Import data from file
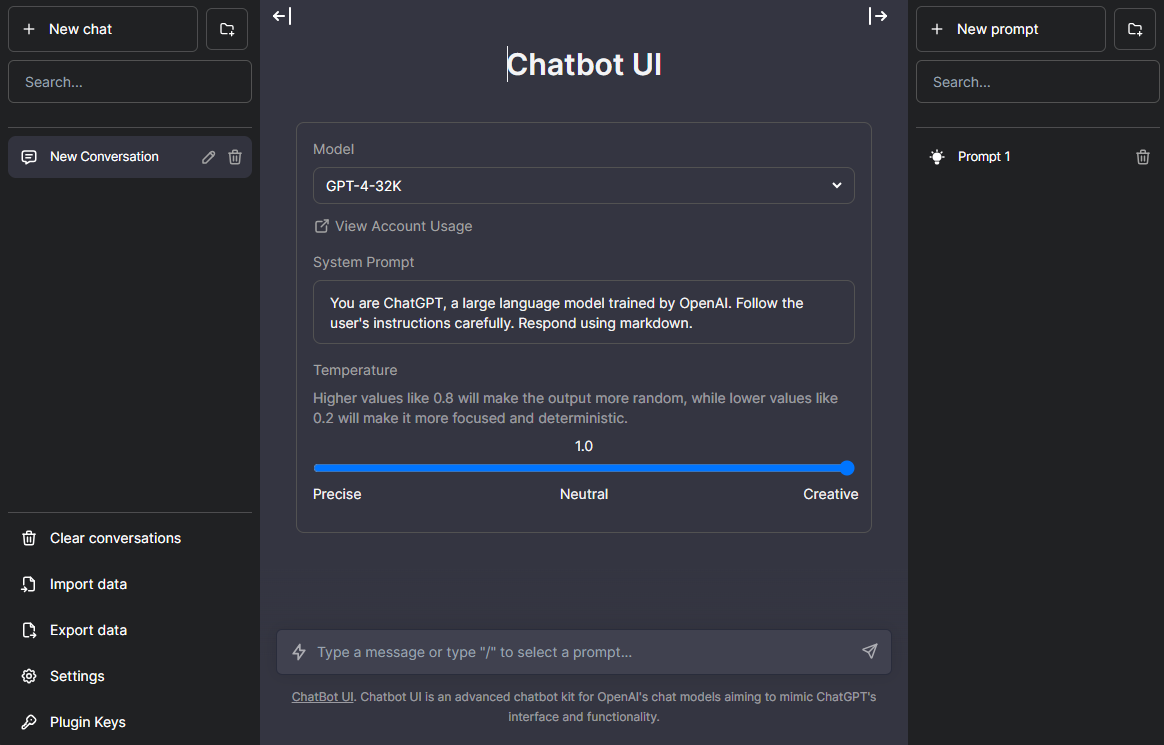1164x745 pixels. 130,584
